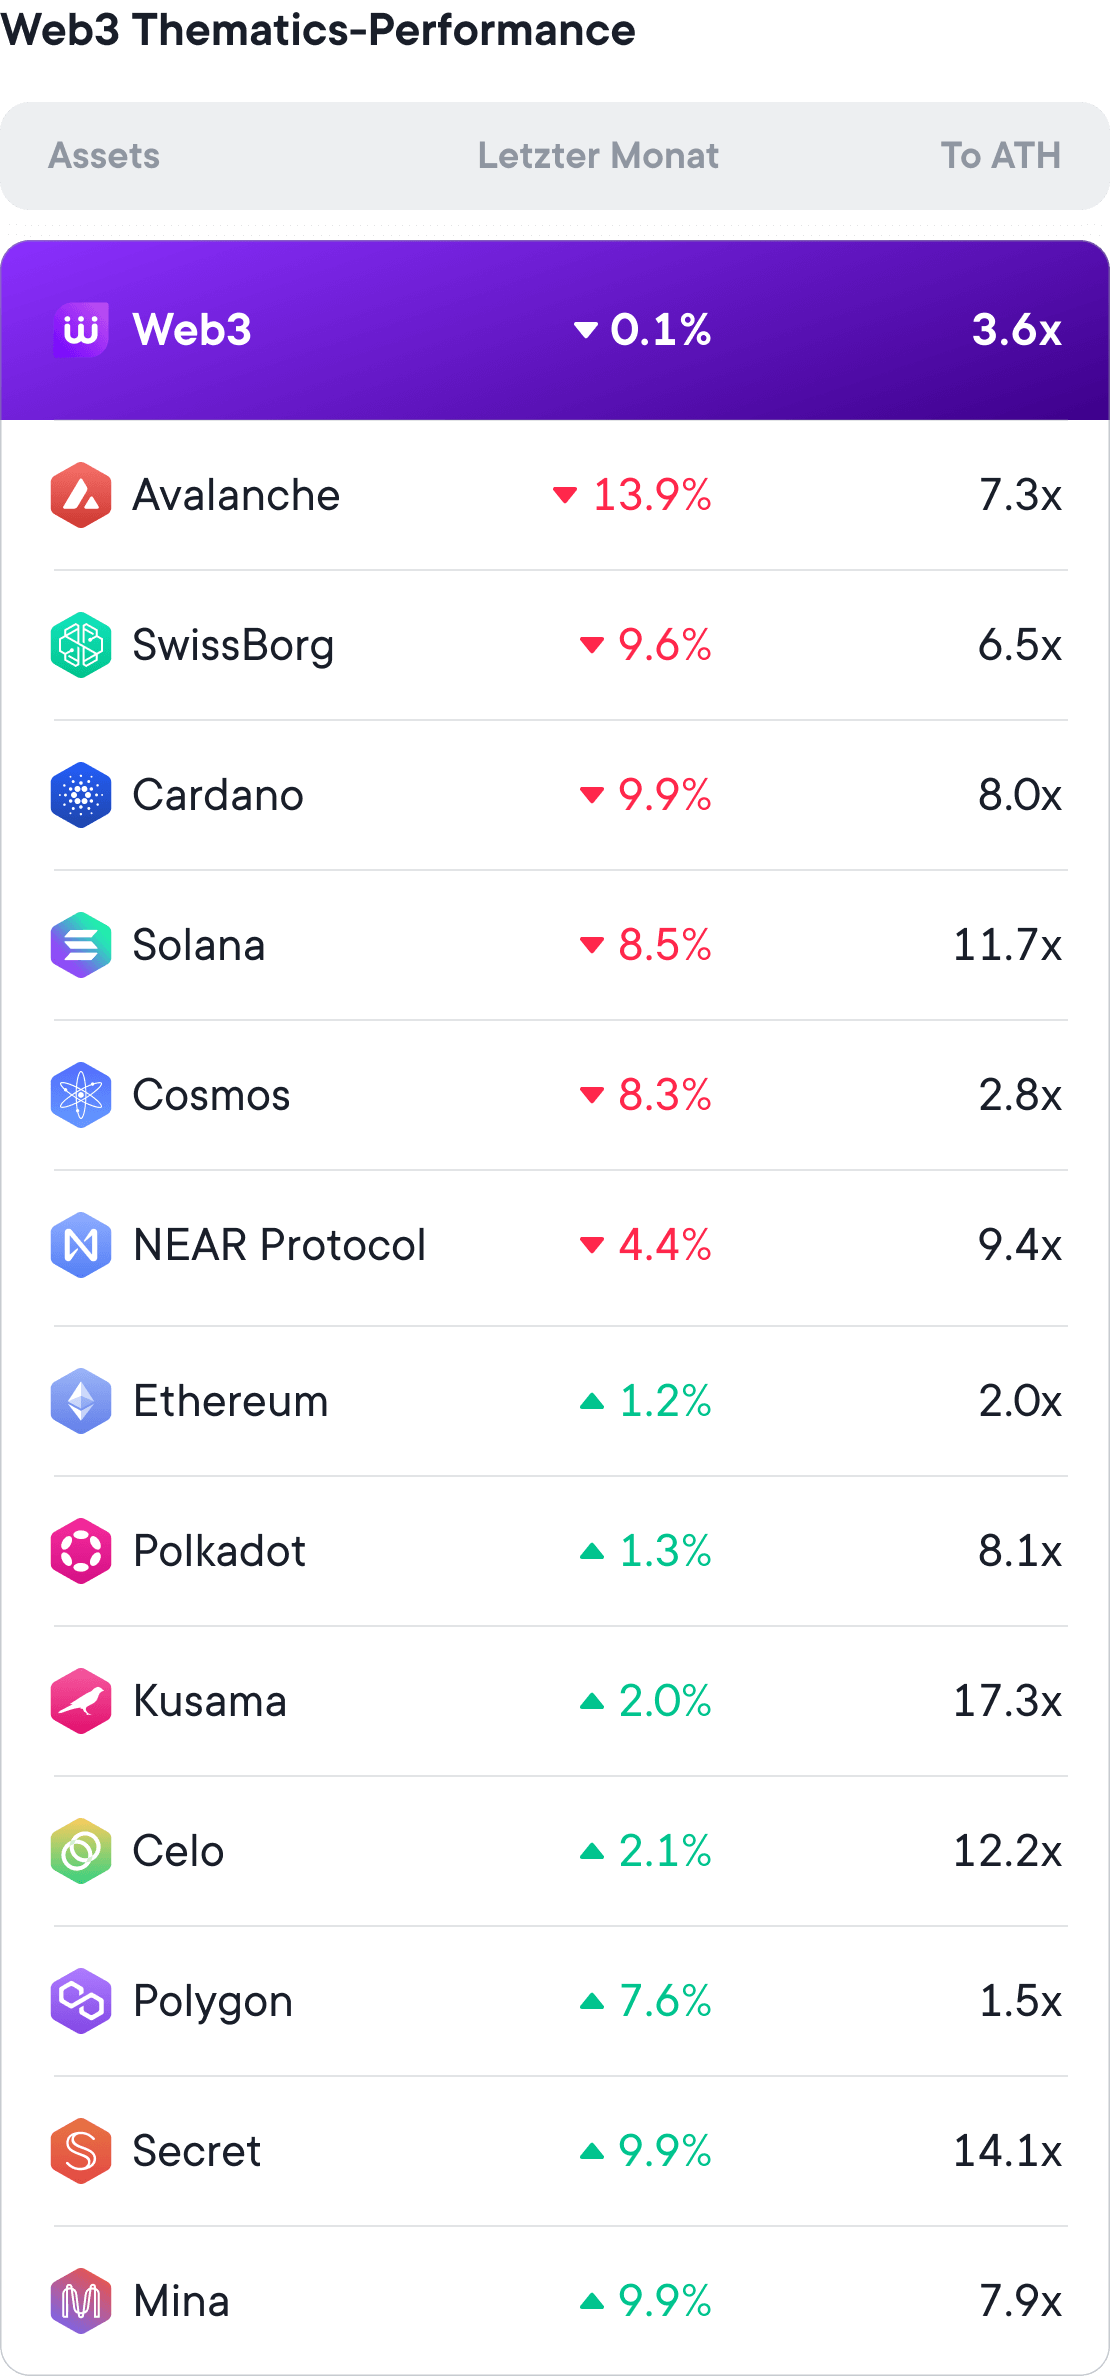Open the purple Web3 thematic row
Viewport: 1110px width, 2376px height.
(555, 330)
